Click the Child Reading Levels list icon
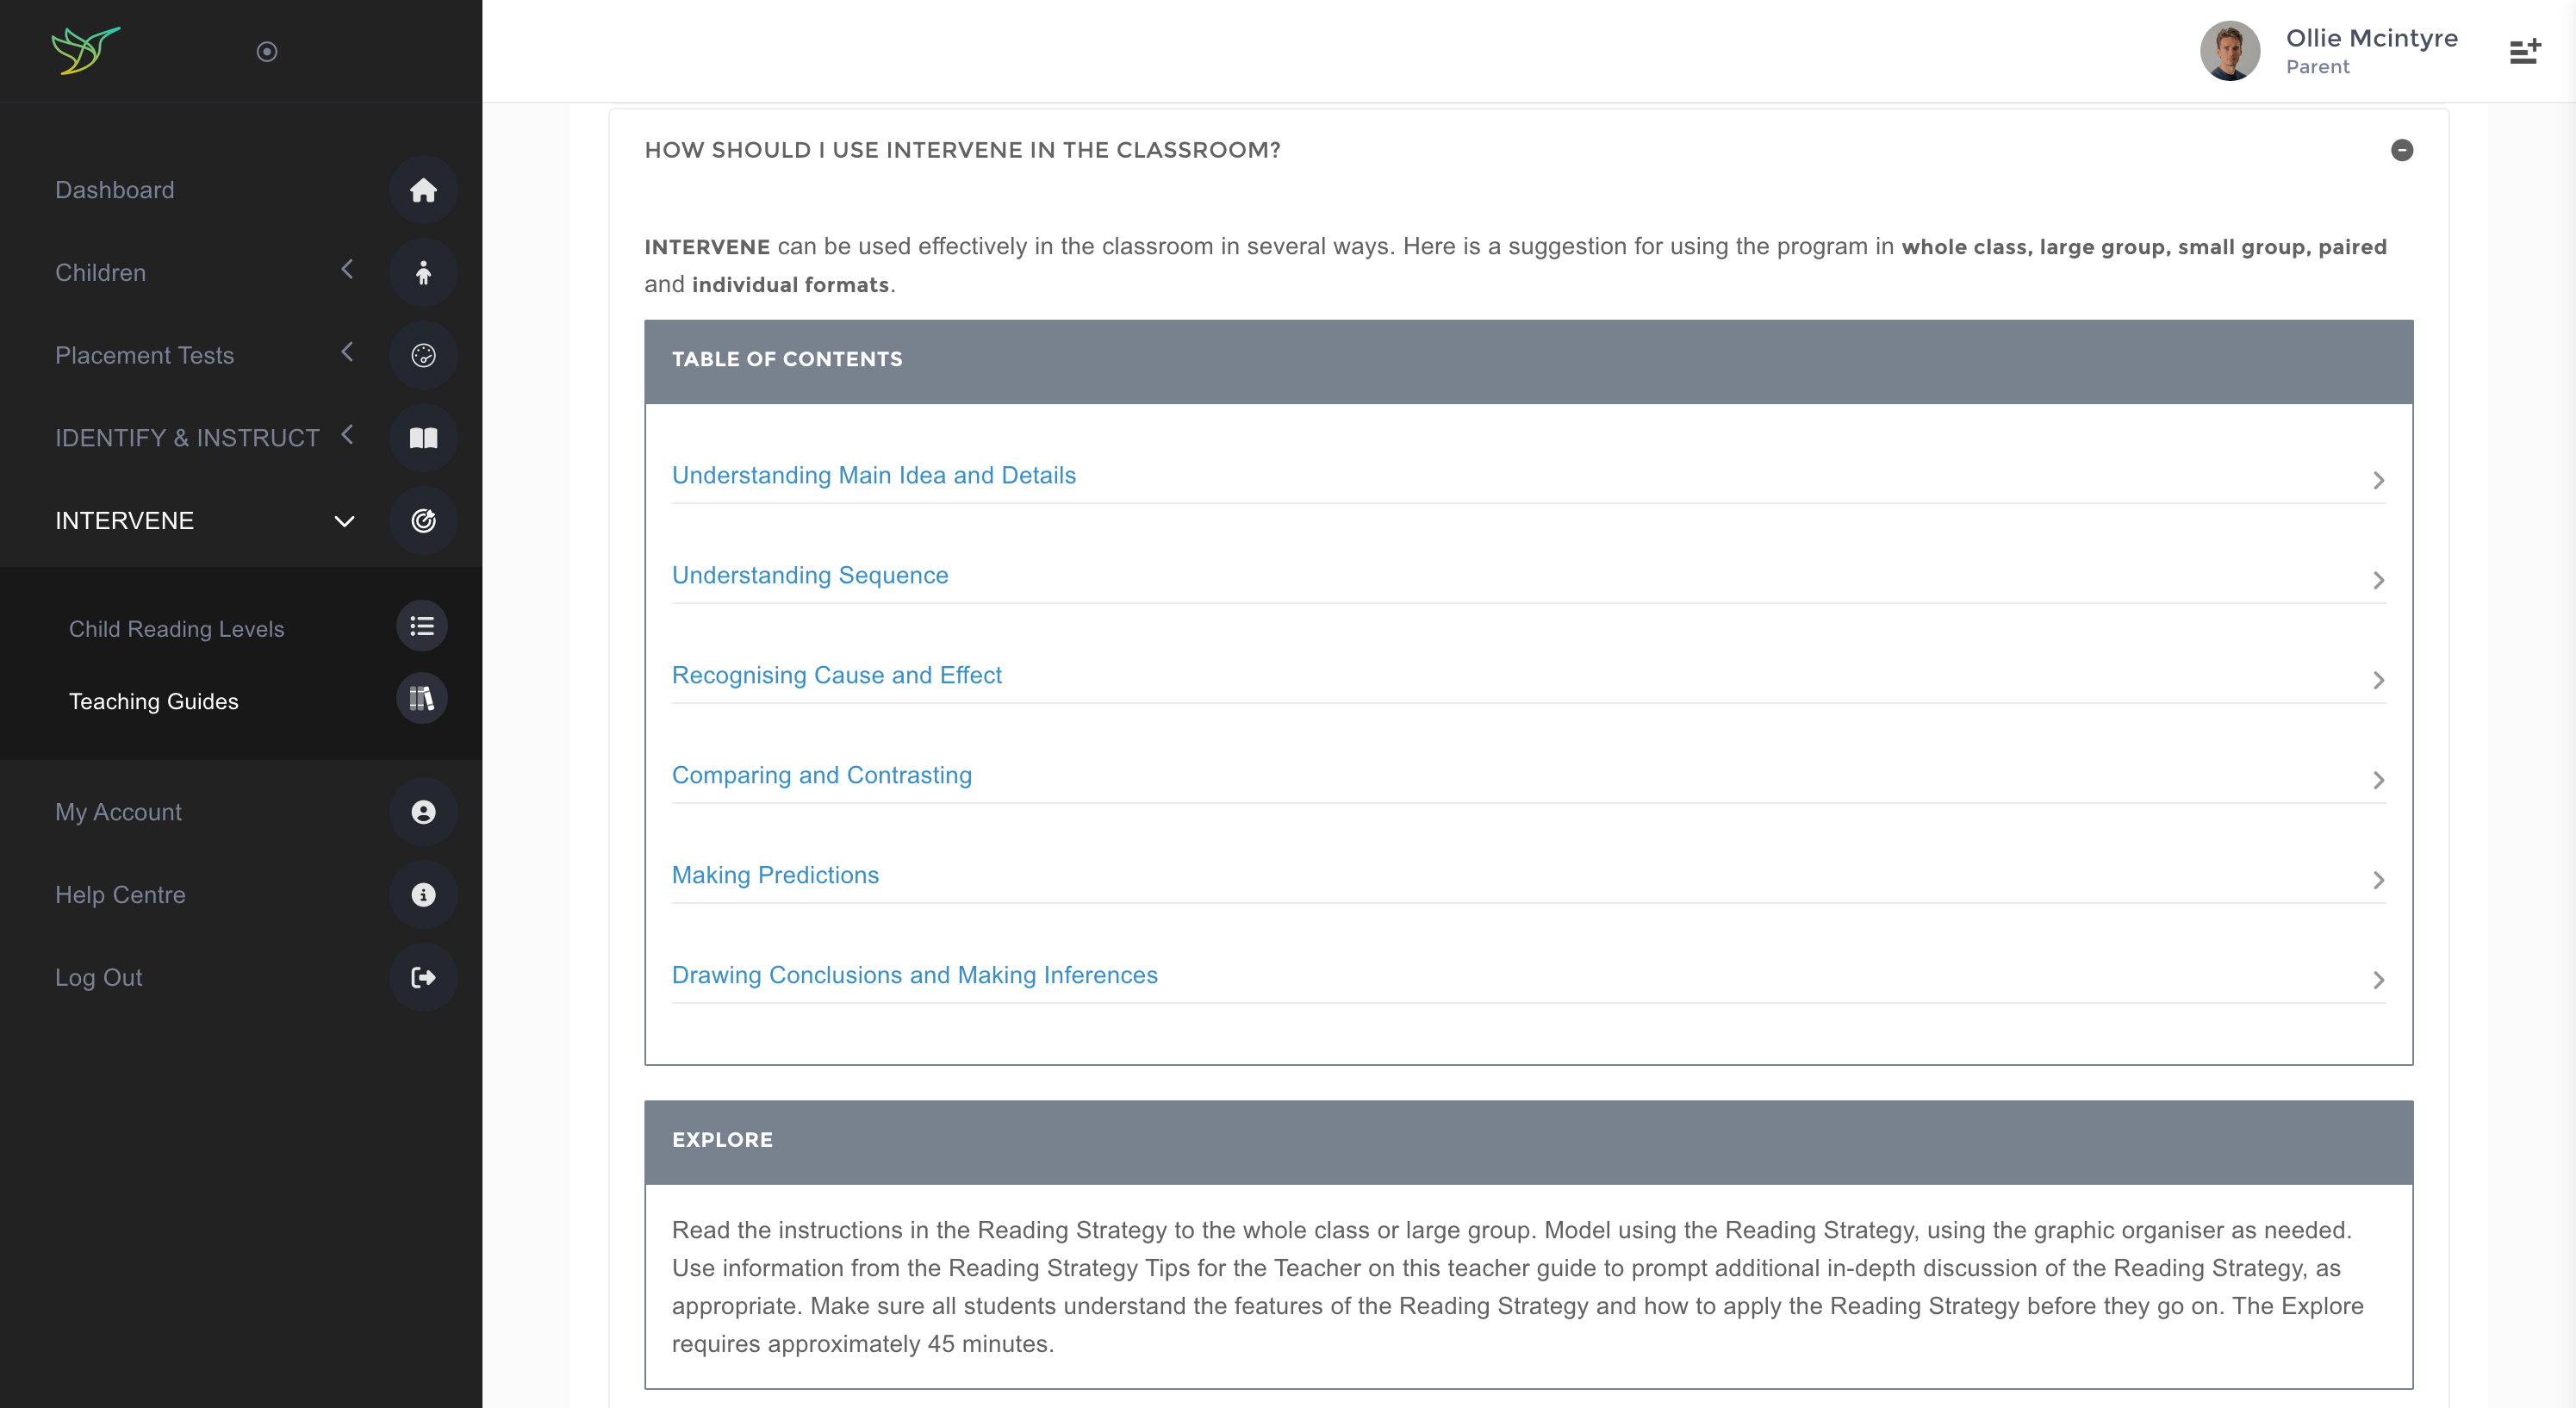Viewport: 2576px width, 1408px height. point(421,626)
